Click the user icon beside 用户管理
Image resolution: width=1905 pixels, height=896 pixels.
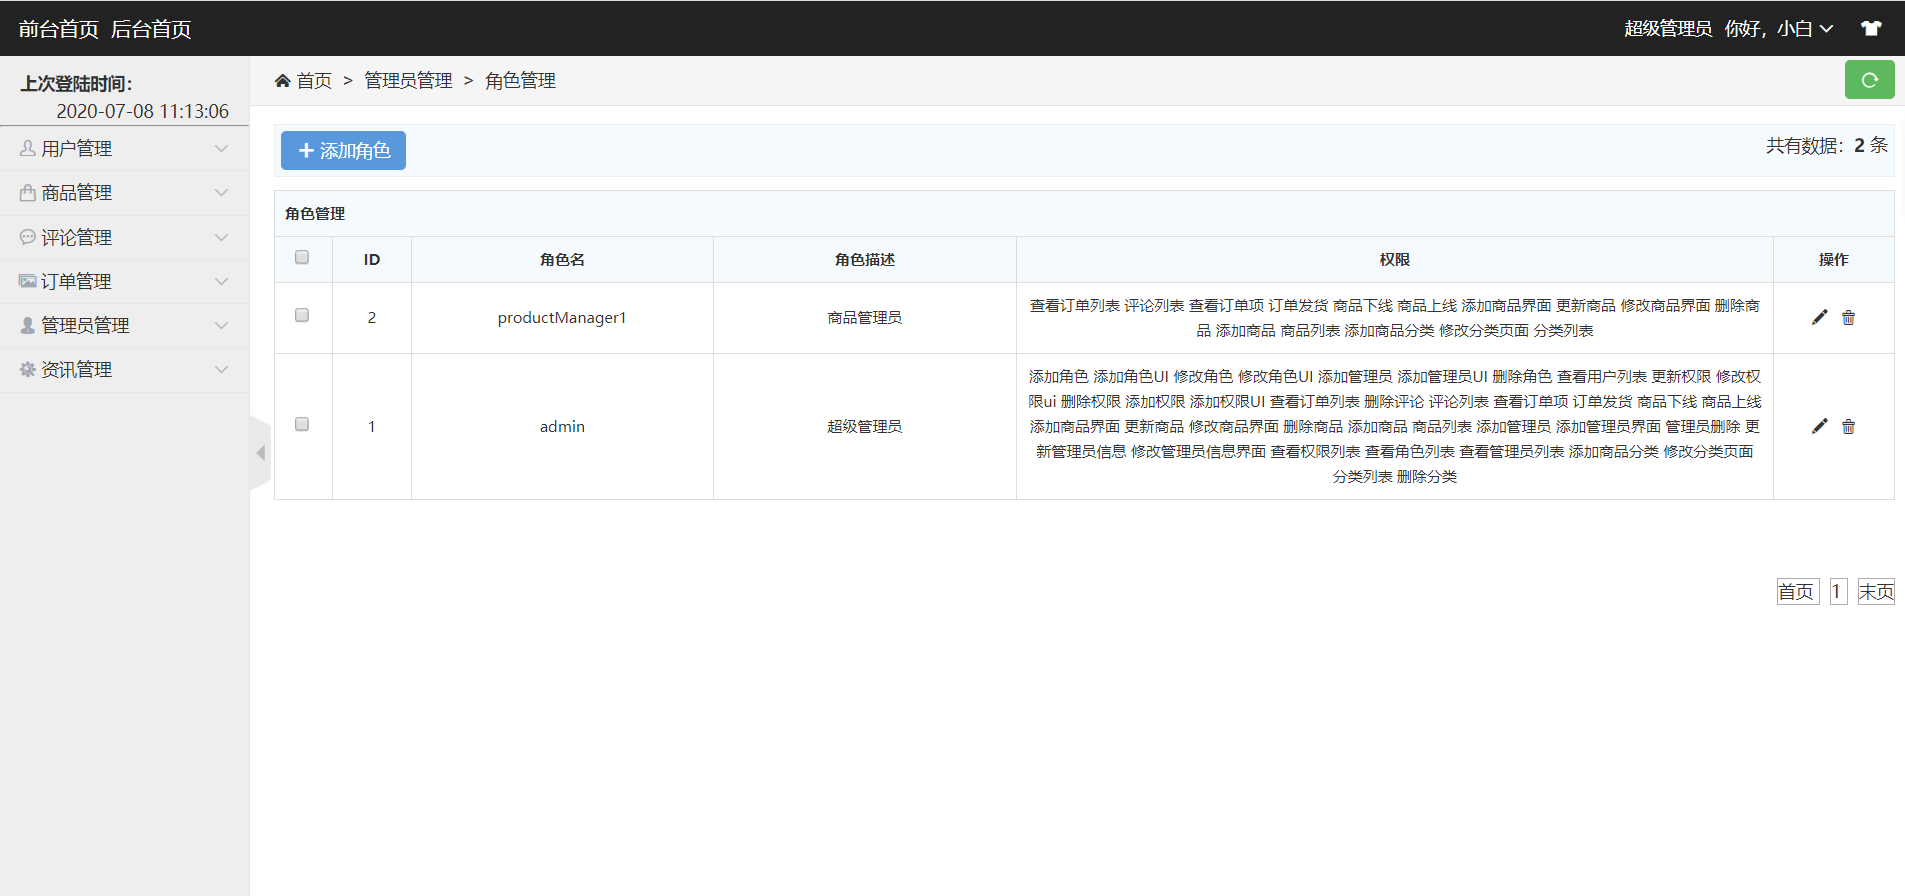28,148
